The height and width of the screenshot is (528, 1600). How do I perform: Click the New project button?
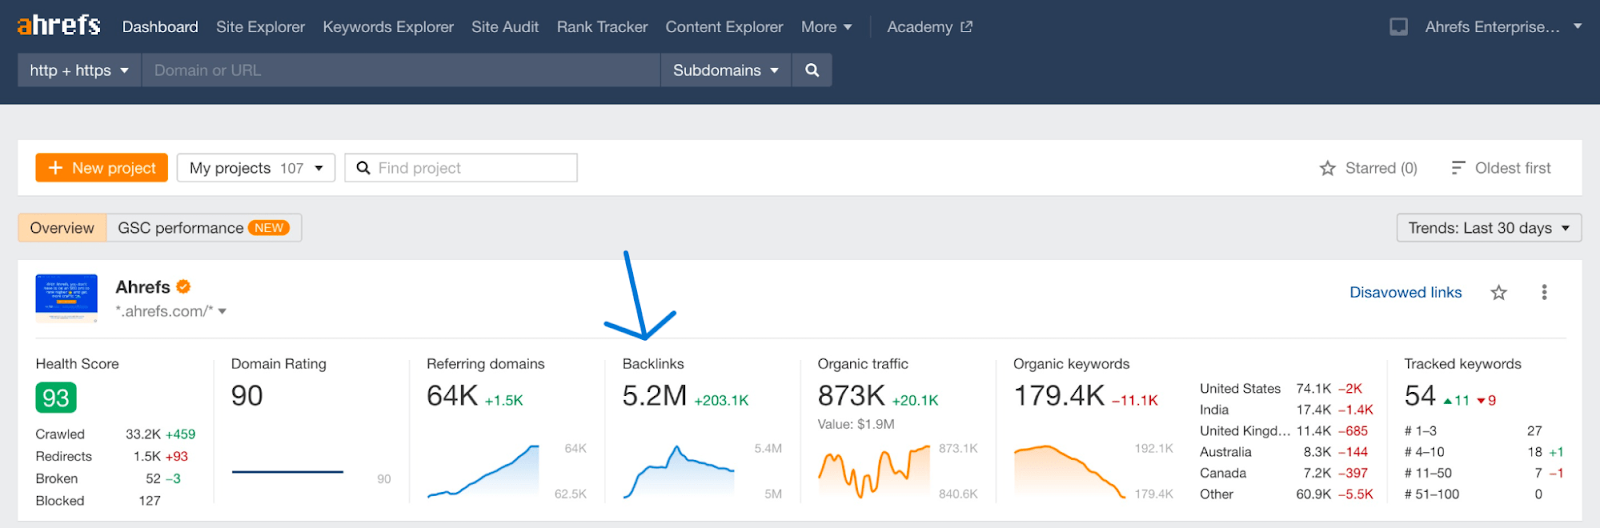pos(101,168)
